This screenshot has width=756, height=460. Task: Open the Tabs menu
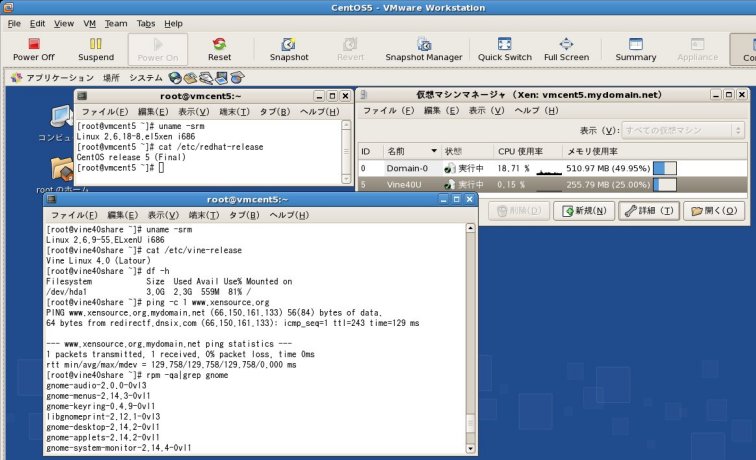click(x=146, y=24)
